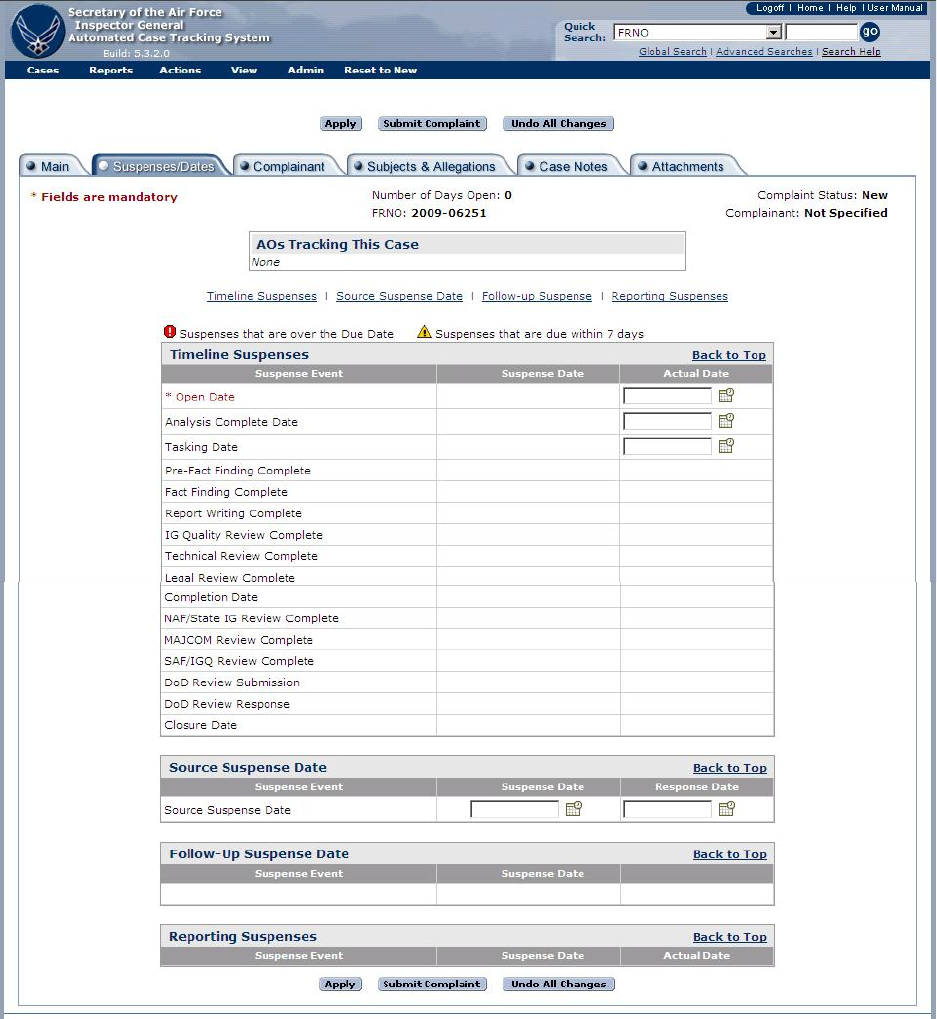
Task: Click the AOs Tracking This Case heading
Action: click(337, 244)
